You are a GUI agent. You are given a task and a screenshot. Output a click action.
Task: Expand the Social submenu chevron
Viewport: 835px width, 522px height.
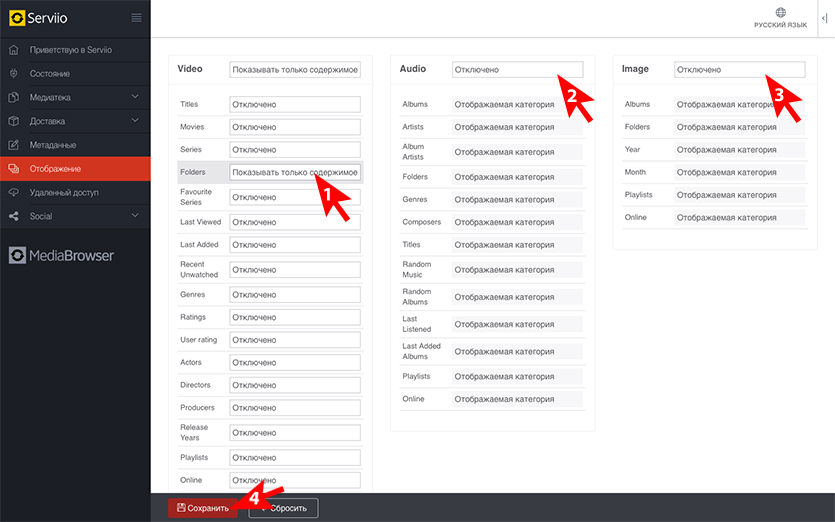click(x=135, y=215)
